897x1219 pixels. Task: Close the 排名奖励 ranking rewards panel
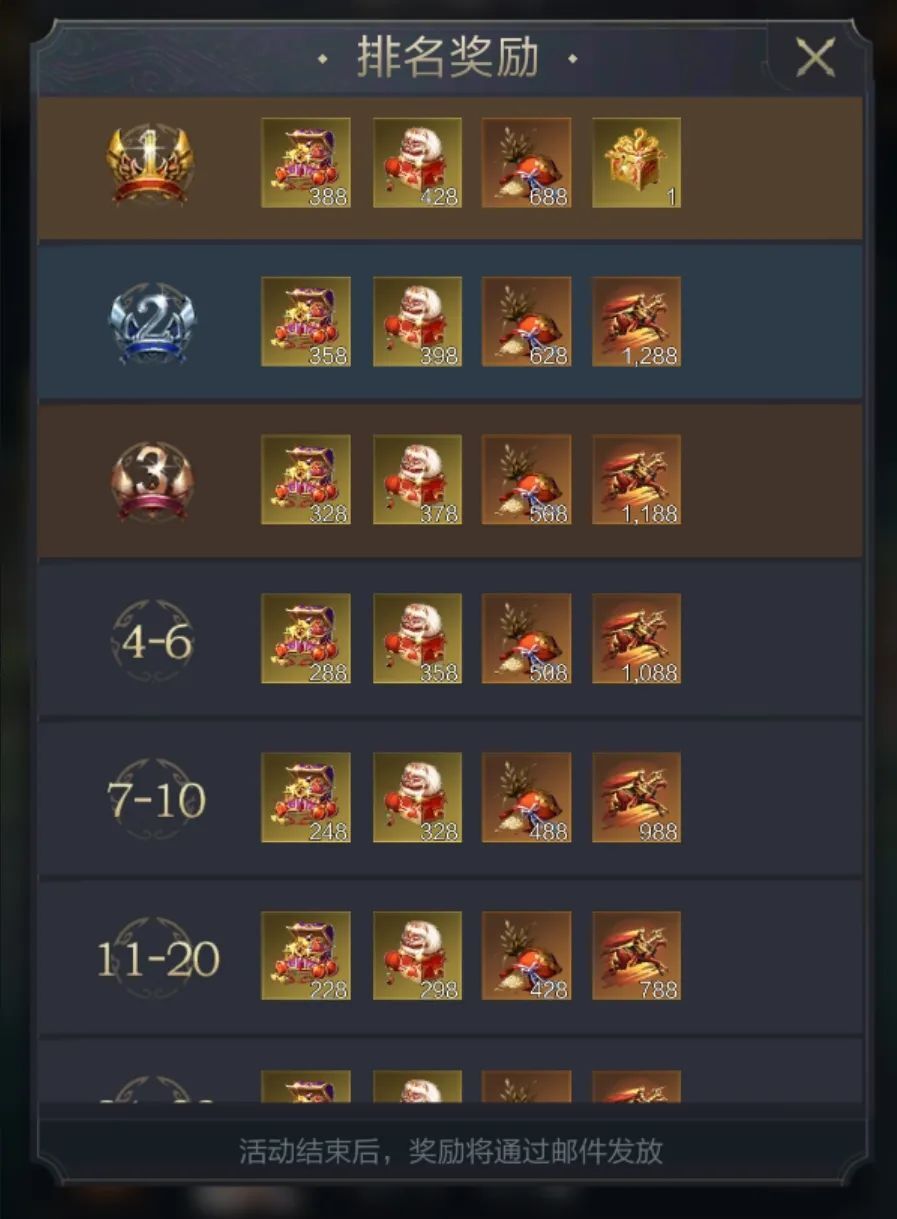(815, 58)
